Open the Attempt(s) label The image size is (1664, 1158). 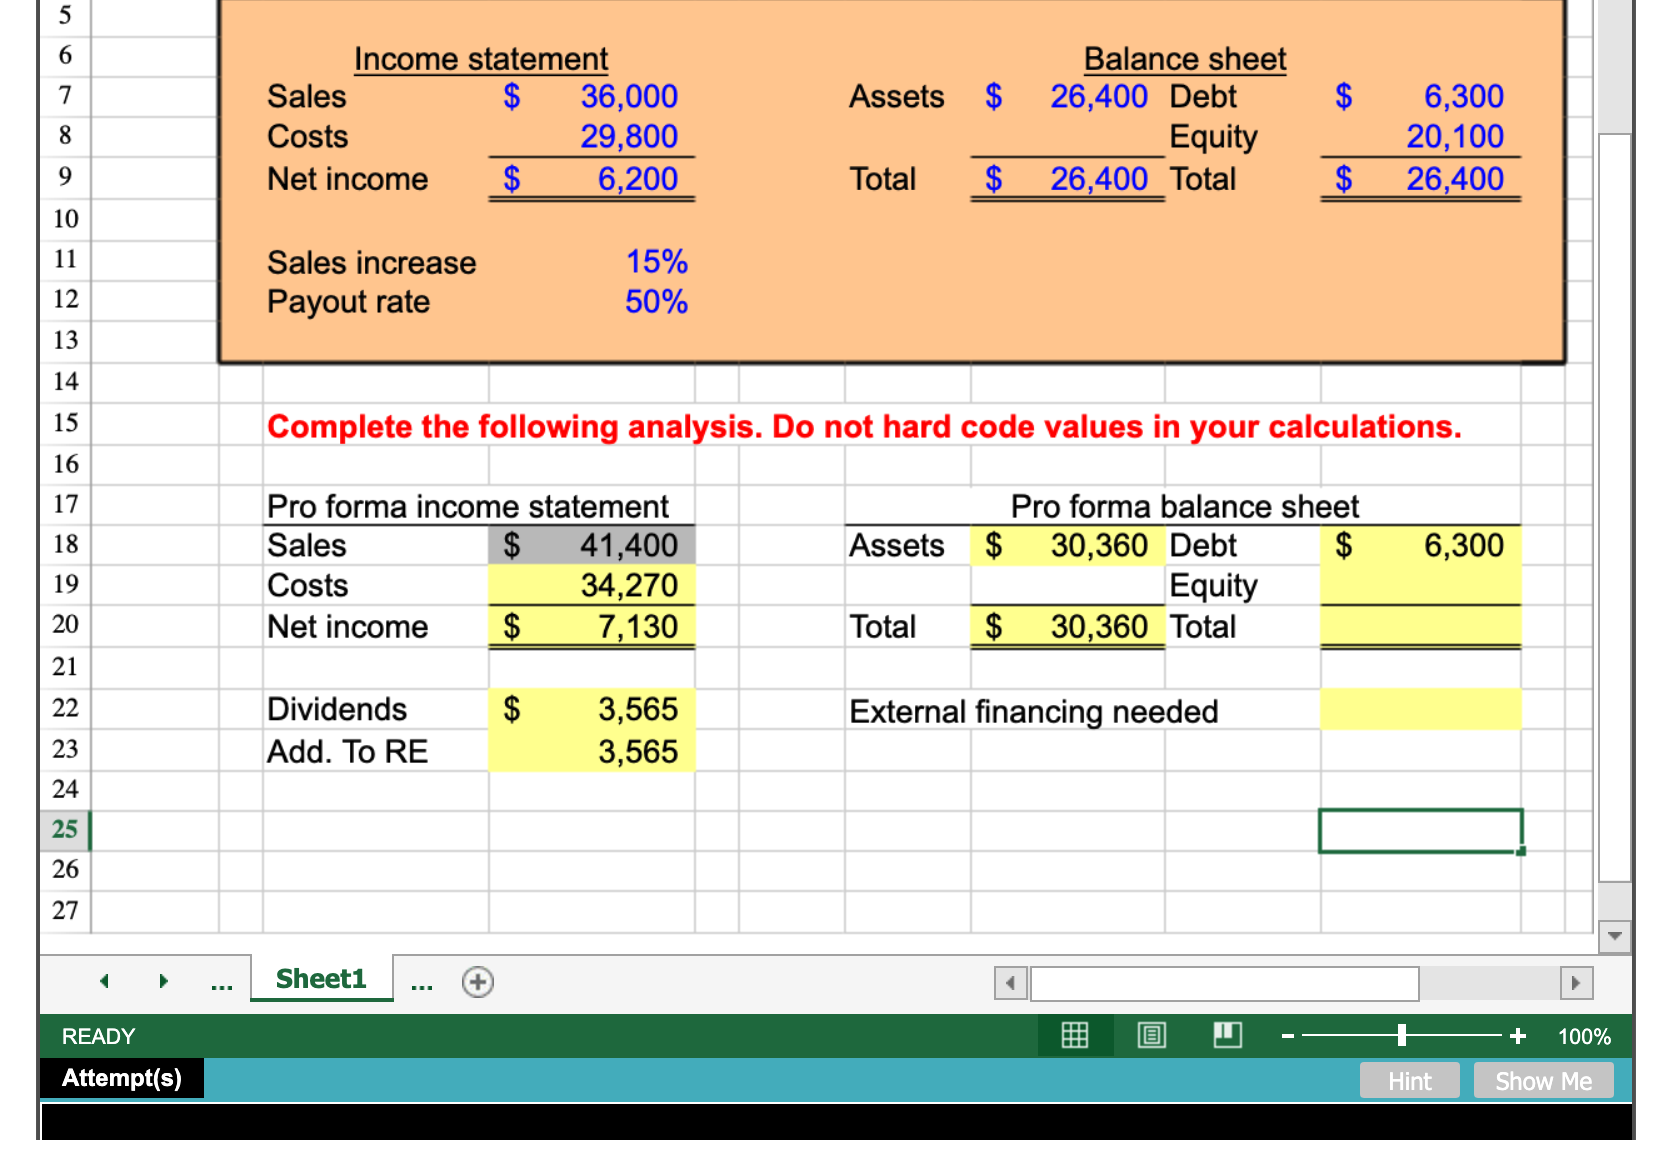coord(122,1078)
